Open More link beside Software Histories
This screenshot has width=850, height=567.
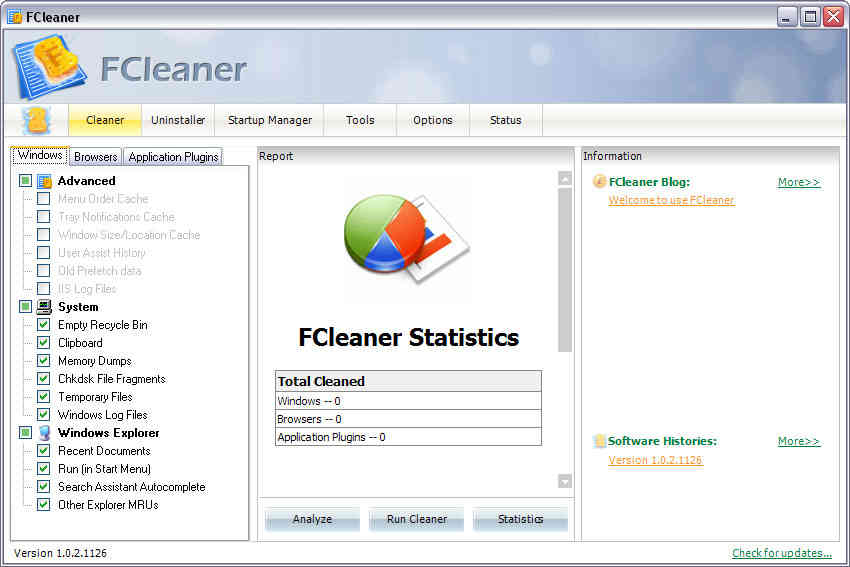point(799,441)
